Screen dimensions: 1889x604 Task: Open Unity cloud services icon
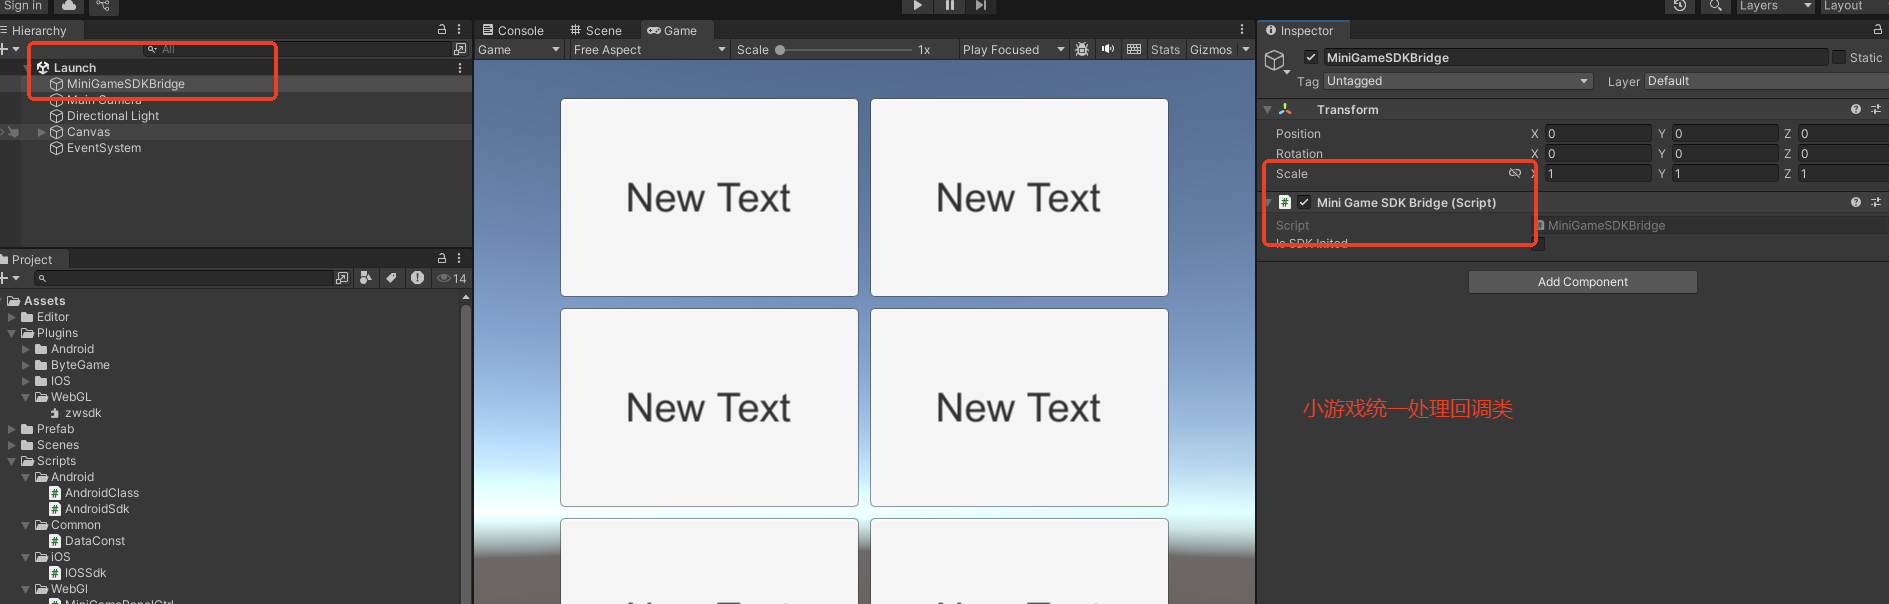[69, 6]
